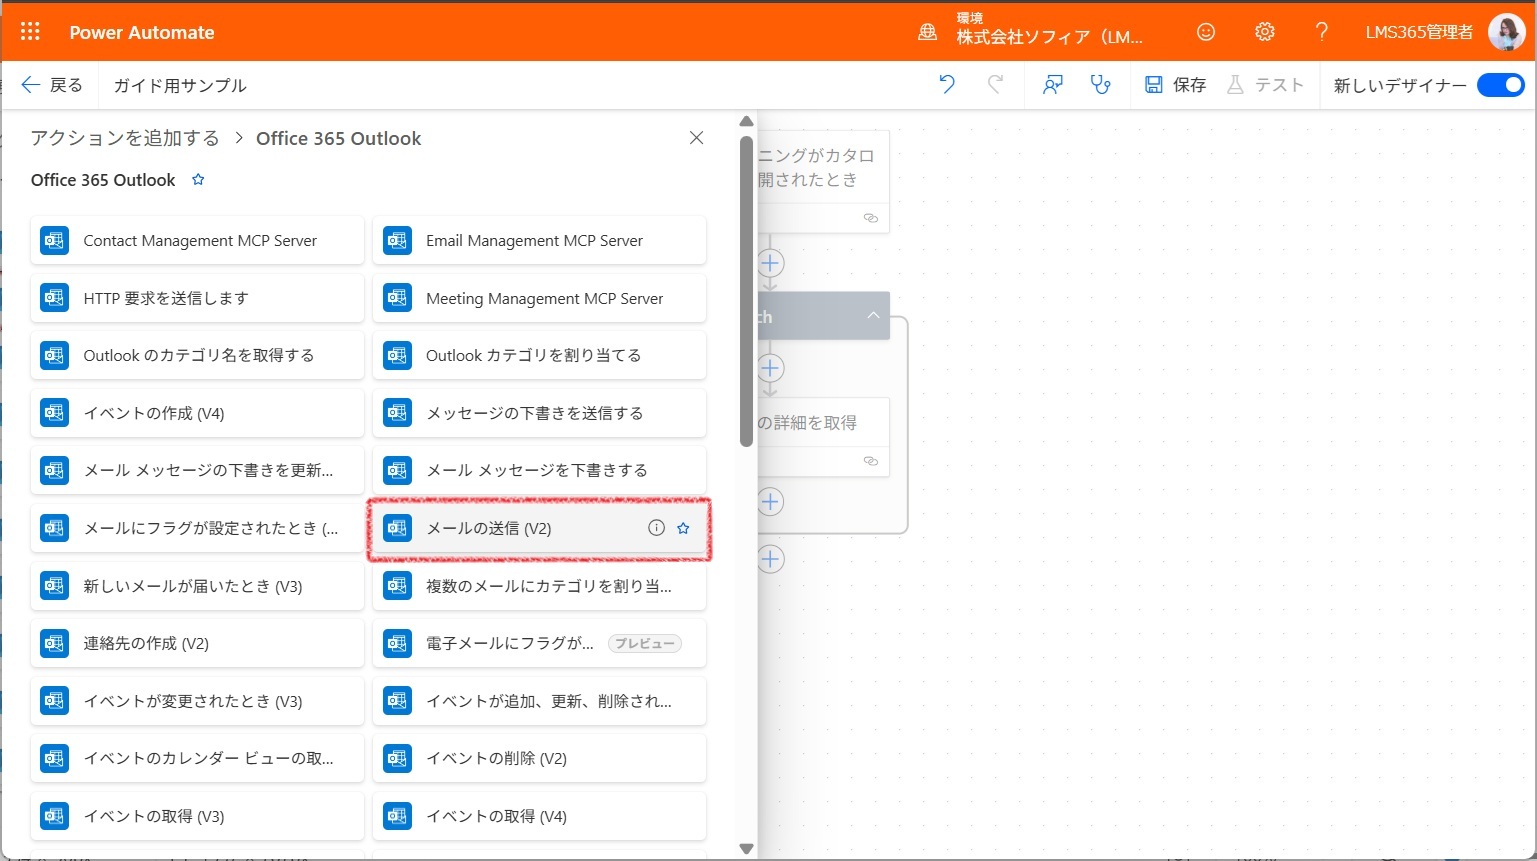This screenshot has width=1537, height=861.
Task: Open the trigger card on canvas
Action: (x=823, y=181)
